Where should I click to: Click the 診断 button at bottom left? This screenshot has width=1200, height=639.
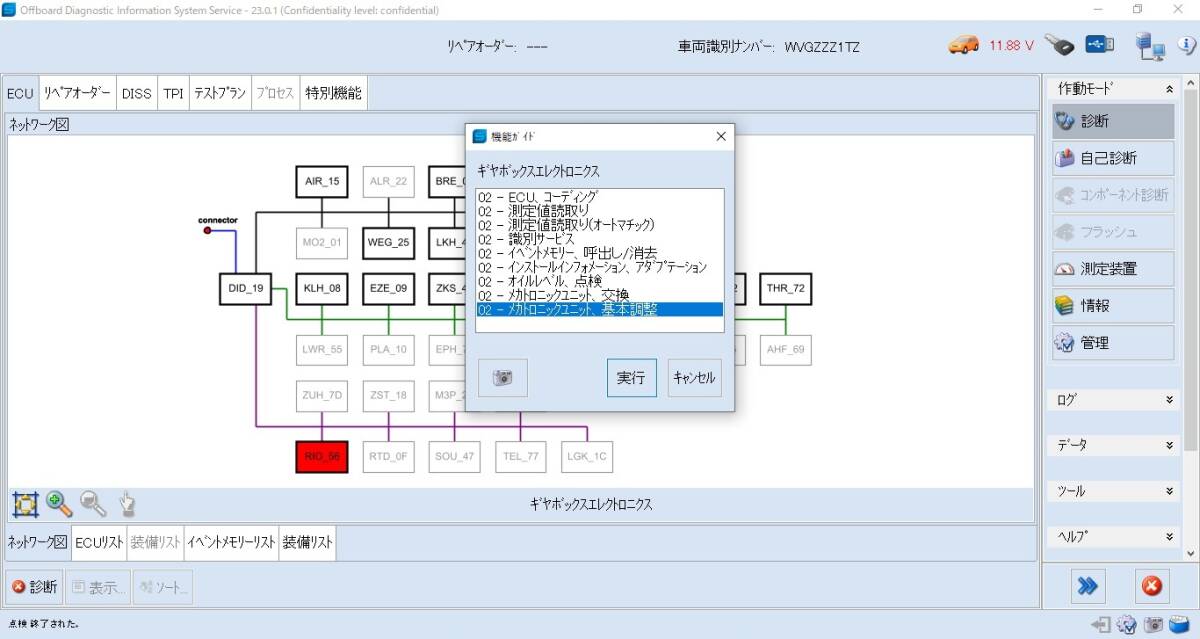34,587
